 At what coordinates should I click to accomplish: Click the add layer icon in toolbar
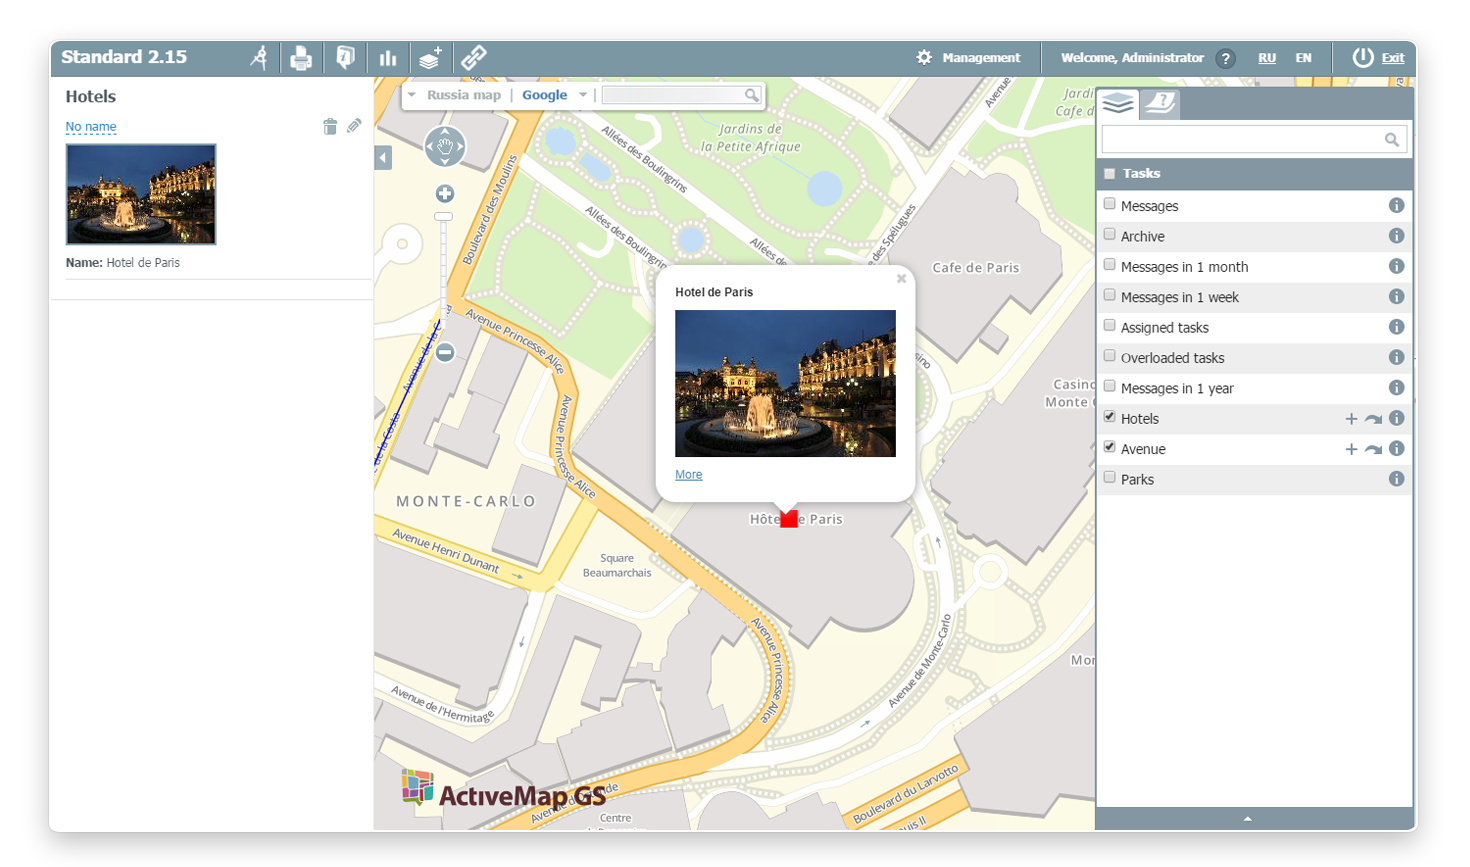[x=430, y=58]
